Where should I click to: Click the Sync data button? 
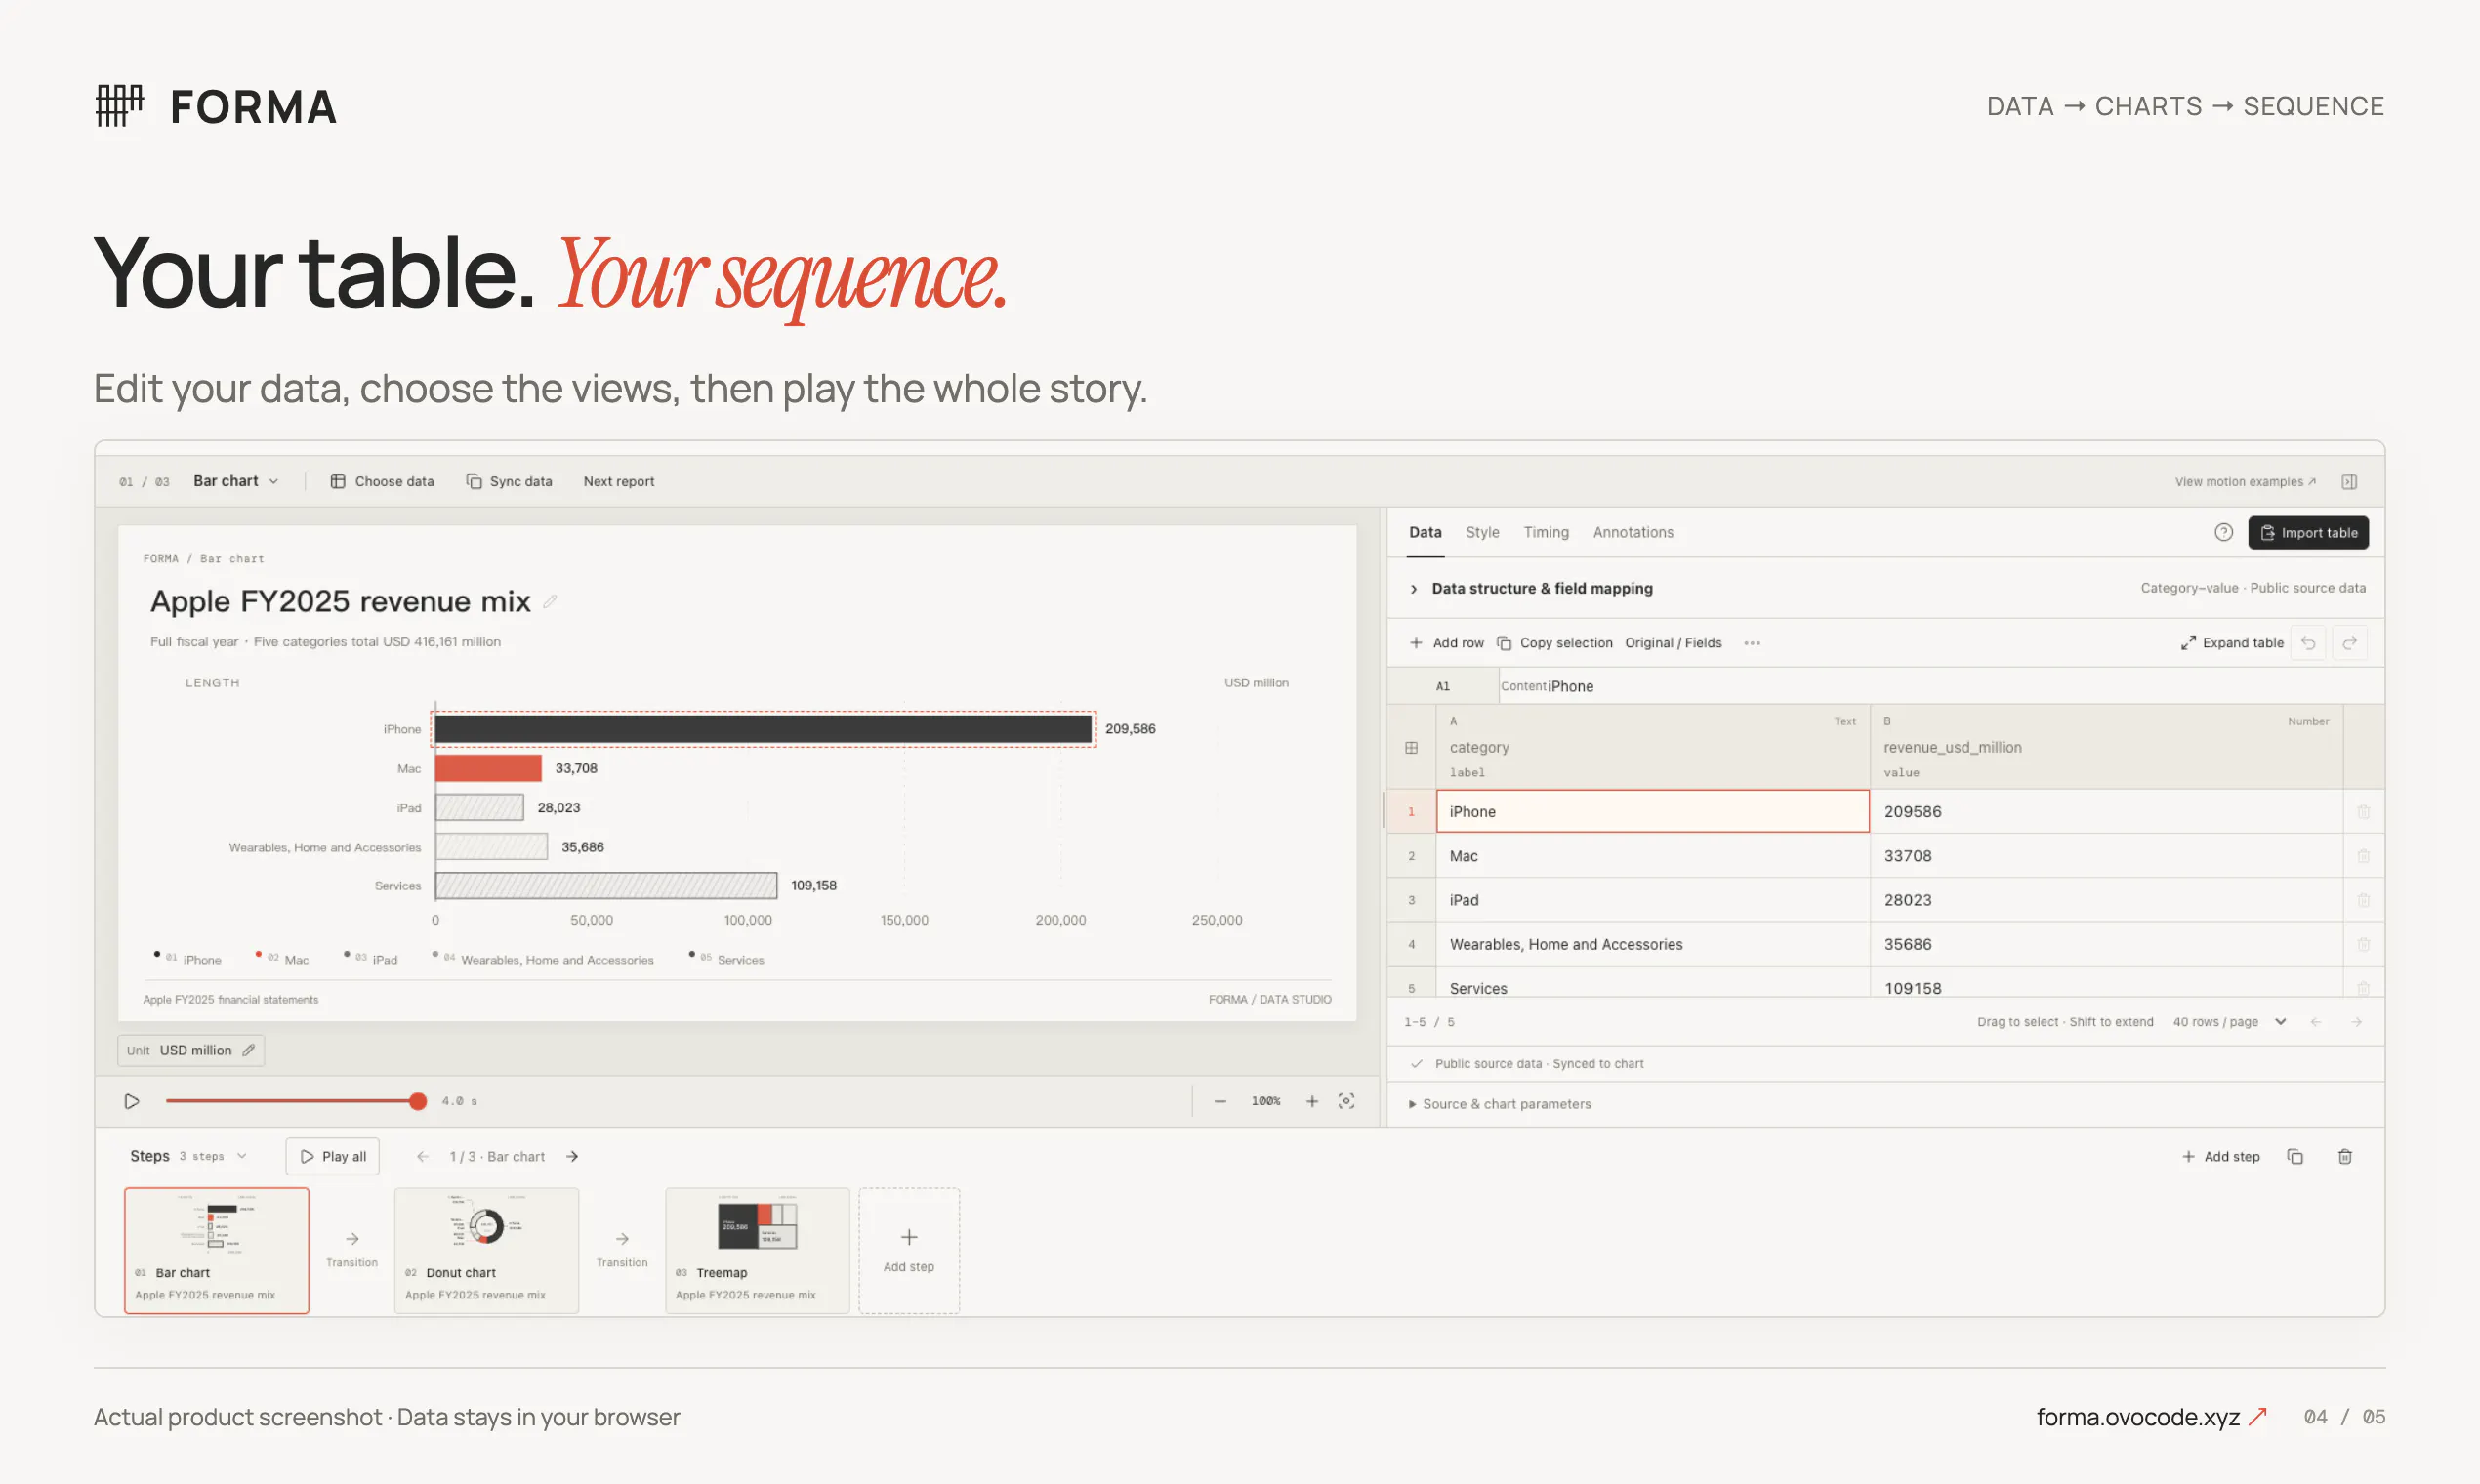[x=509, y=481]
